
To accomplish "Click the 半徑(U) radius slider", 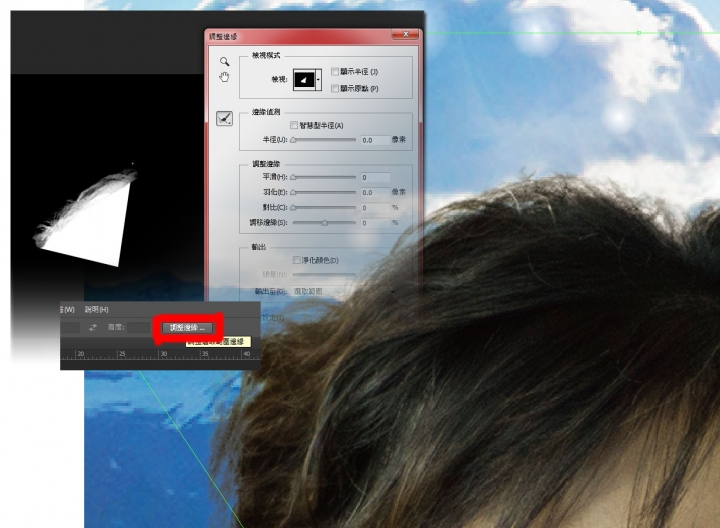I will [324, 140].
